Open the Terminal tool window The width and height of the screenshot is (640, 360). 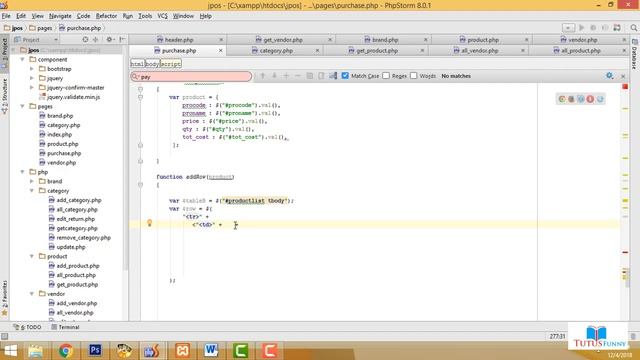point(65,327)
